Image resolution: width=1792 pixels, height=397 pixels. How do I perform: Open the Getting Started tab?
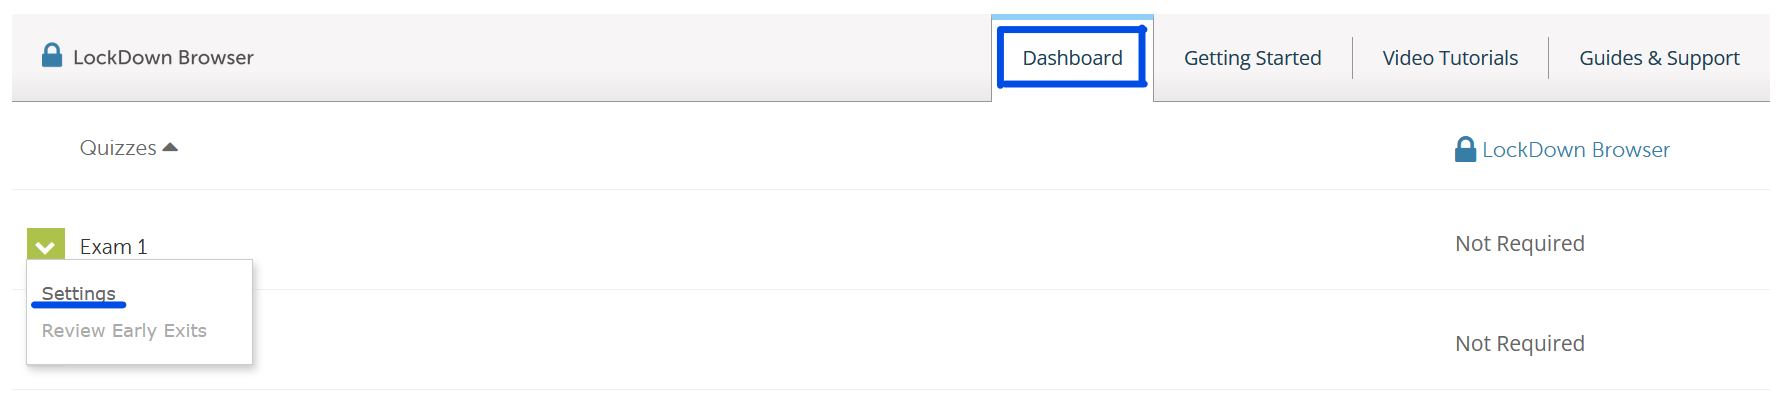tap(1252, 58)
